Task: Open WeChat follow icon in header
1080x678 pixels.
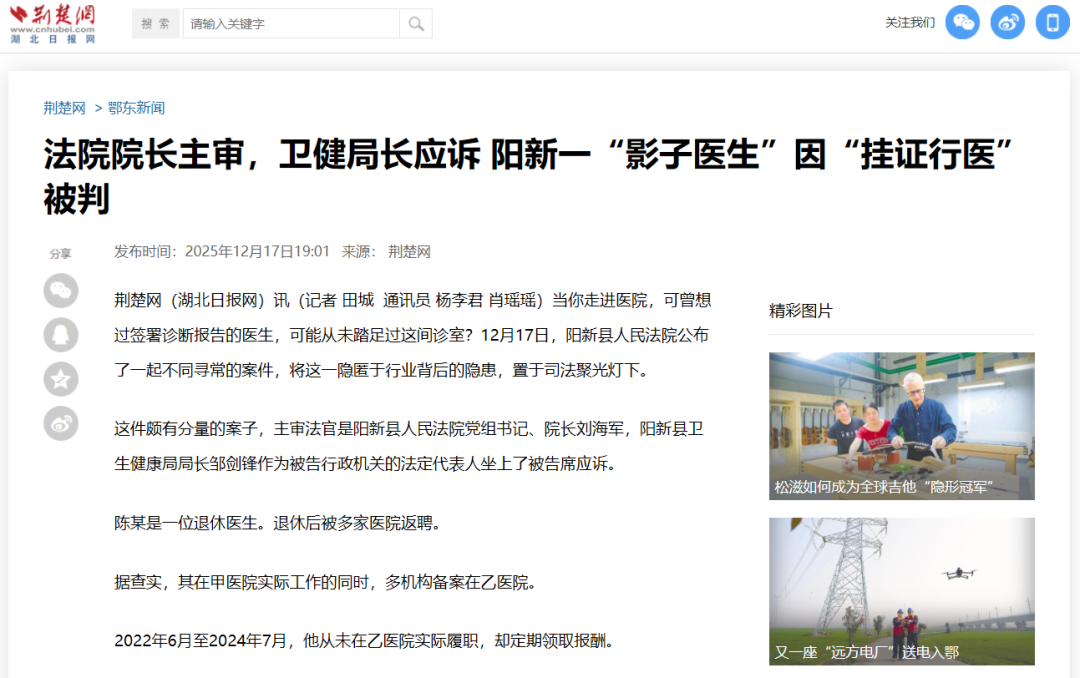Action: coord(962,22)
